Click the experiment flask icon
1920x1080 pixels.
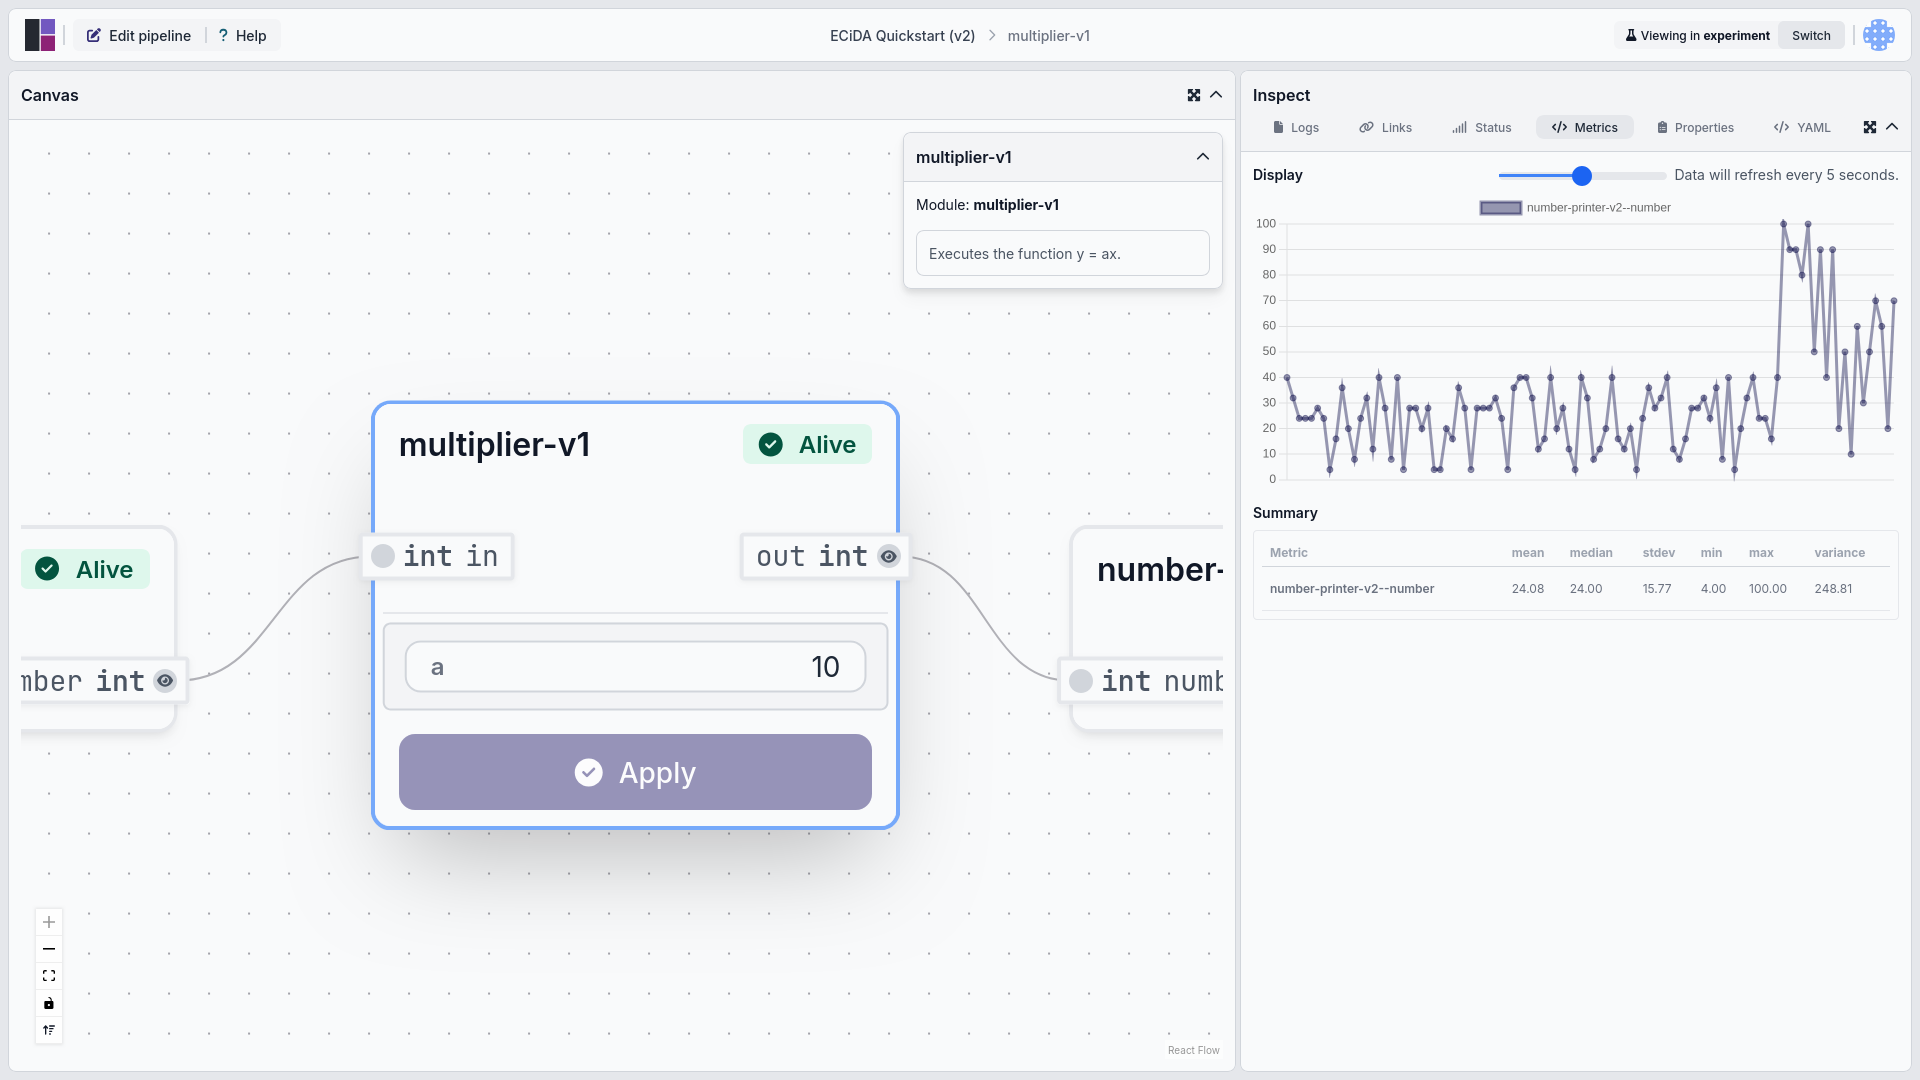[1631, 35]
